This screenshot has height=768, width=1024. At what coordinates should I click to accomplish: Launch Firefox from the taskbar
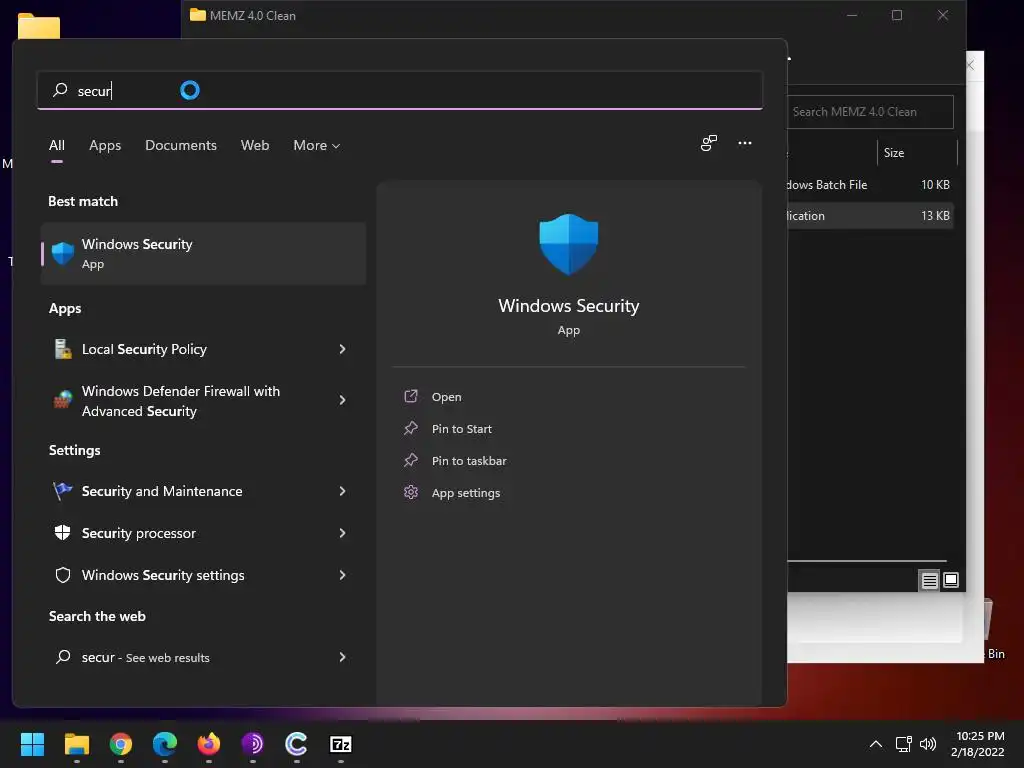pos(209,744)
